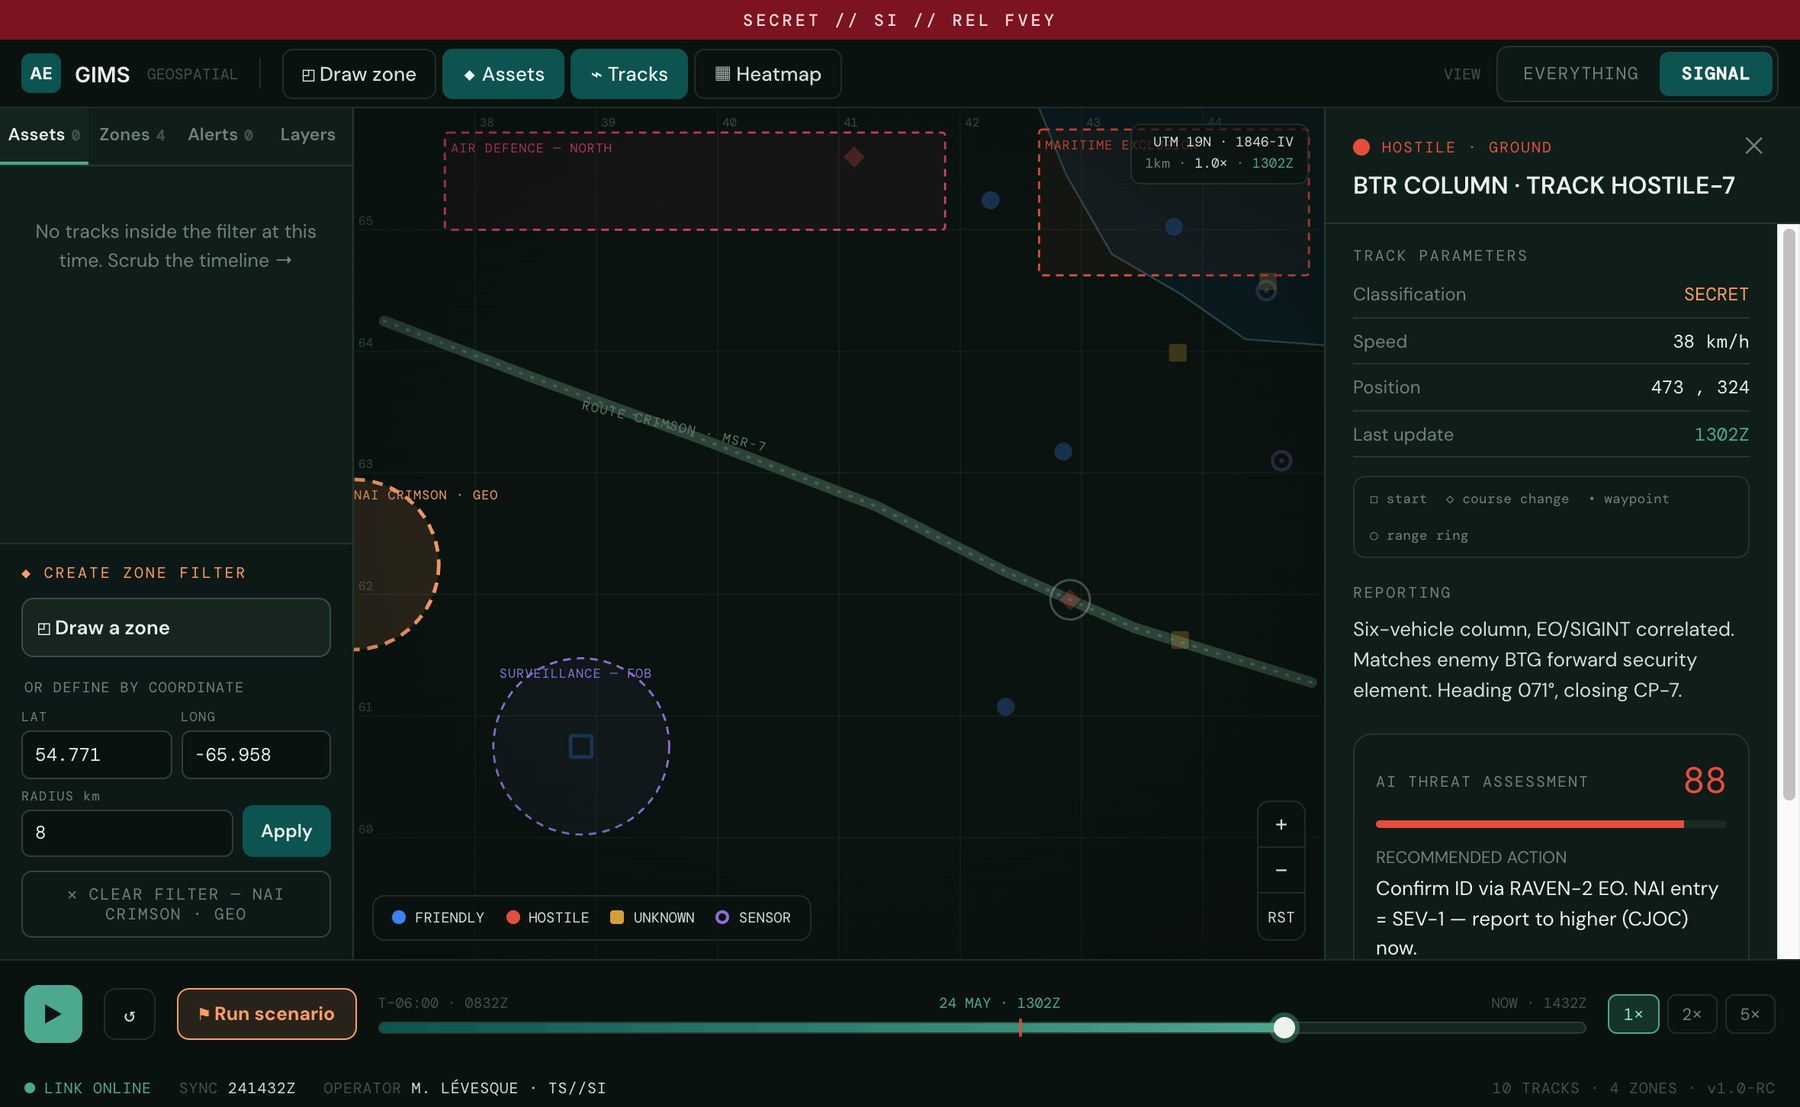Toggle the Tracks overlay button
Image resolution: width=1800 pixels, height=1107 pixels.
pos(629,74)
